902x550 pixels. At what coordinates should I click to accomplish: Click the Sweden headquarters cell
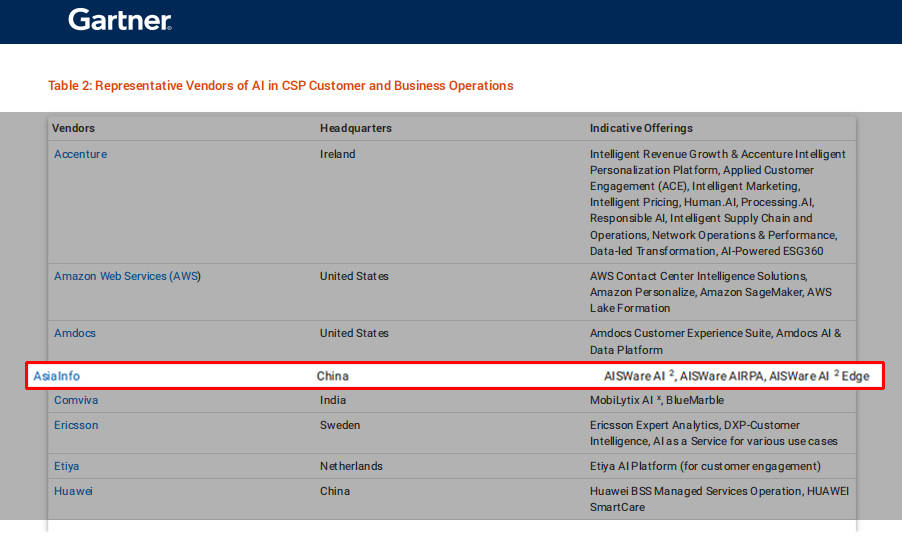(x=339, y=425)
